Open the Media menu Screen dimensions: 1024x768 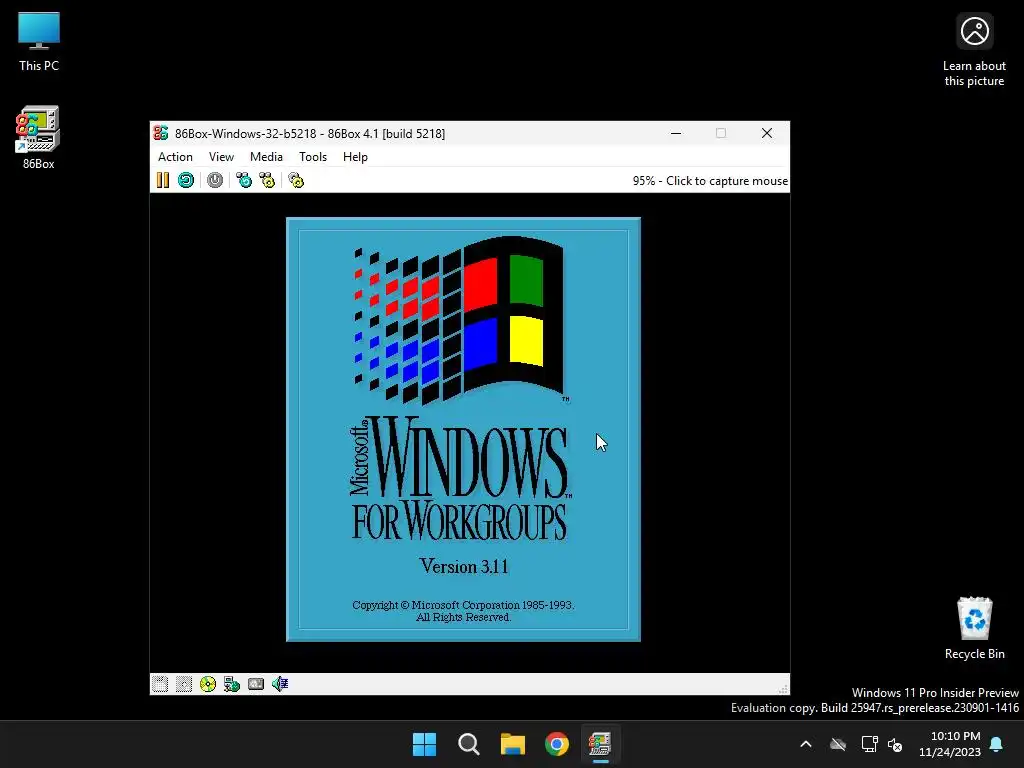click(266, 157)
